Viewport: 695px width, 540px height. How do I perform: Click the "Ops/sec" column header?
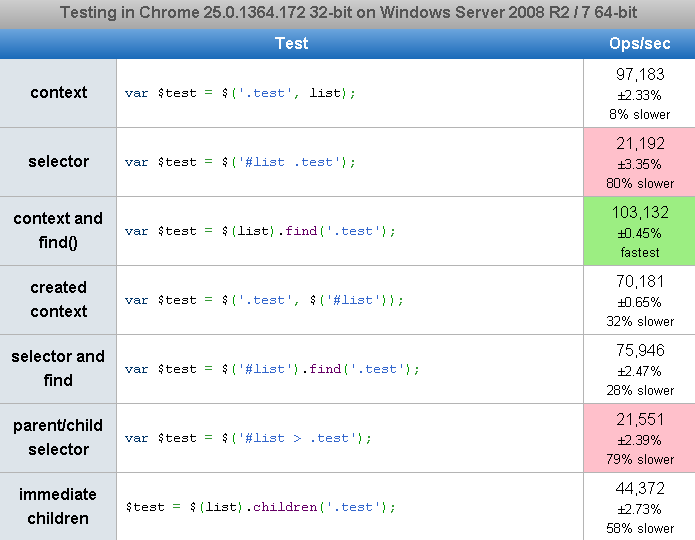click(x=639, y=44)
